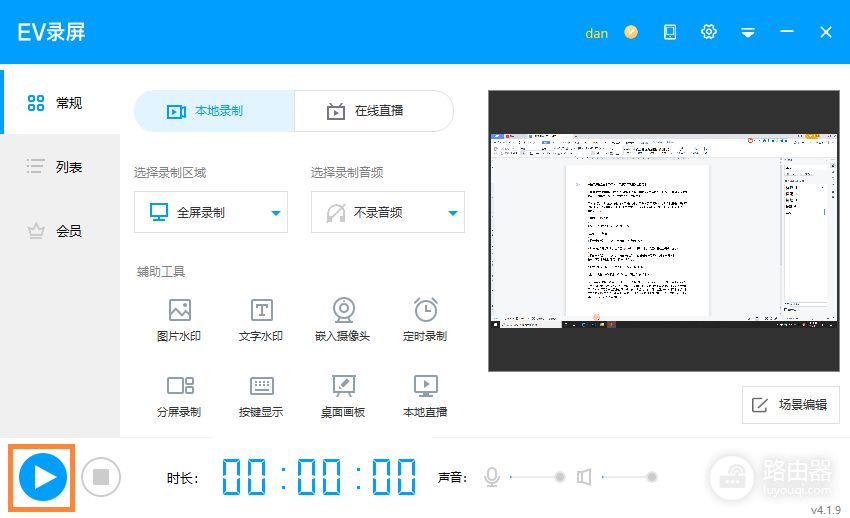Viewport: 850px width, 518px height.
Task: Open the 定时录制 scheduled recording tool
Action: (x=425, y=320)
